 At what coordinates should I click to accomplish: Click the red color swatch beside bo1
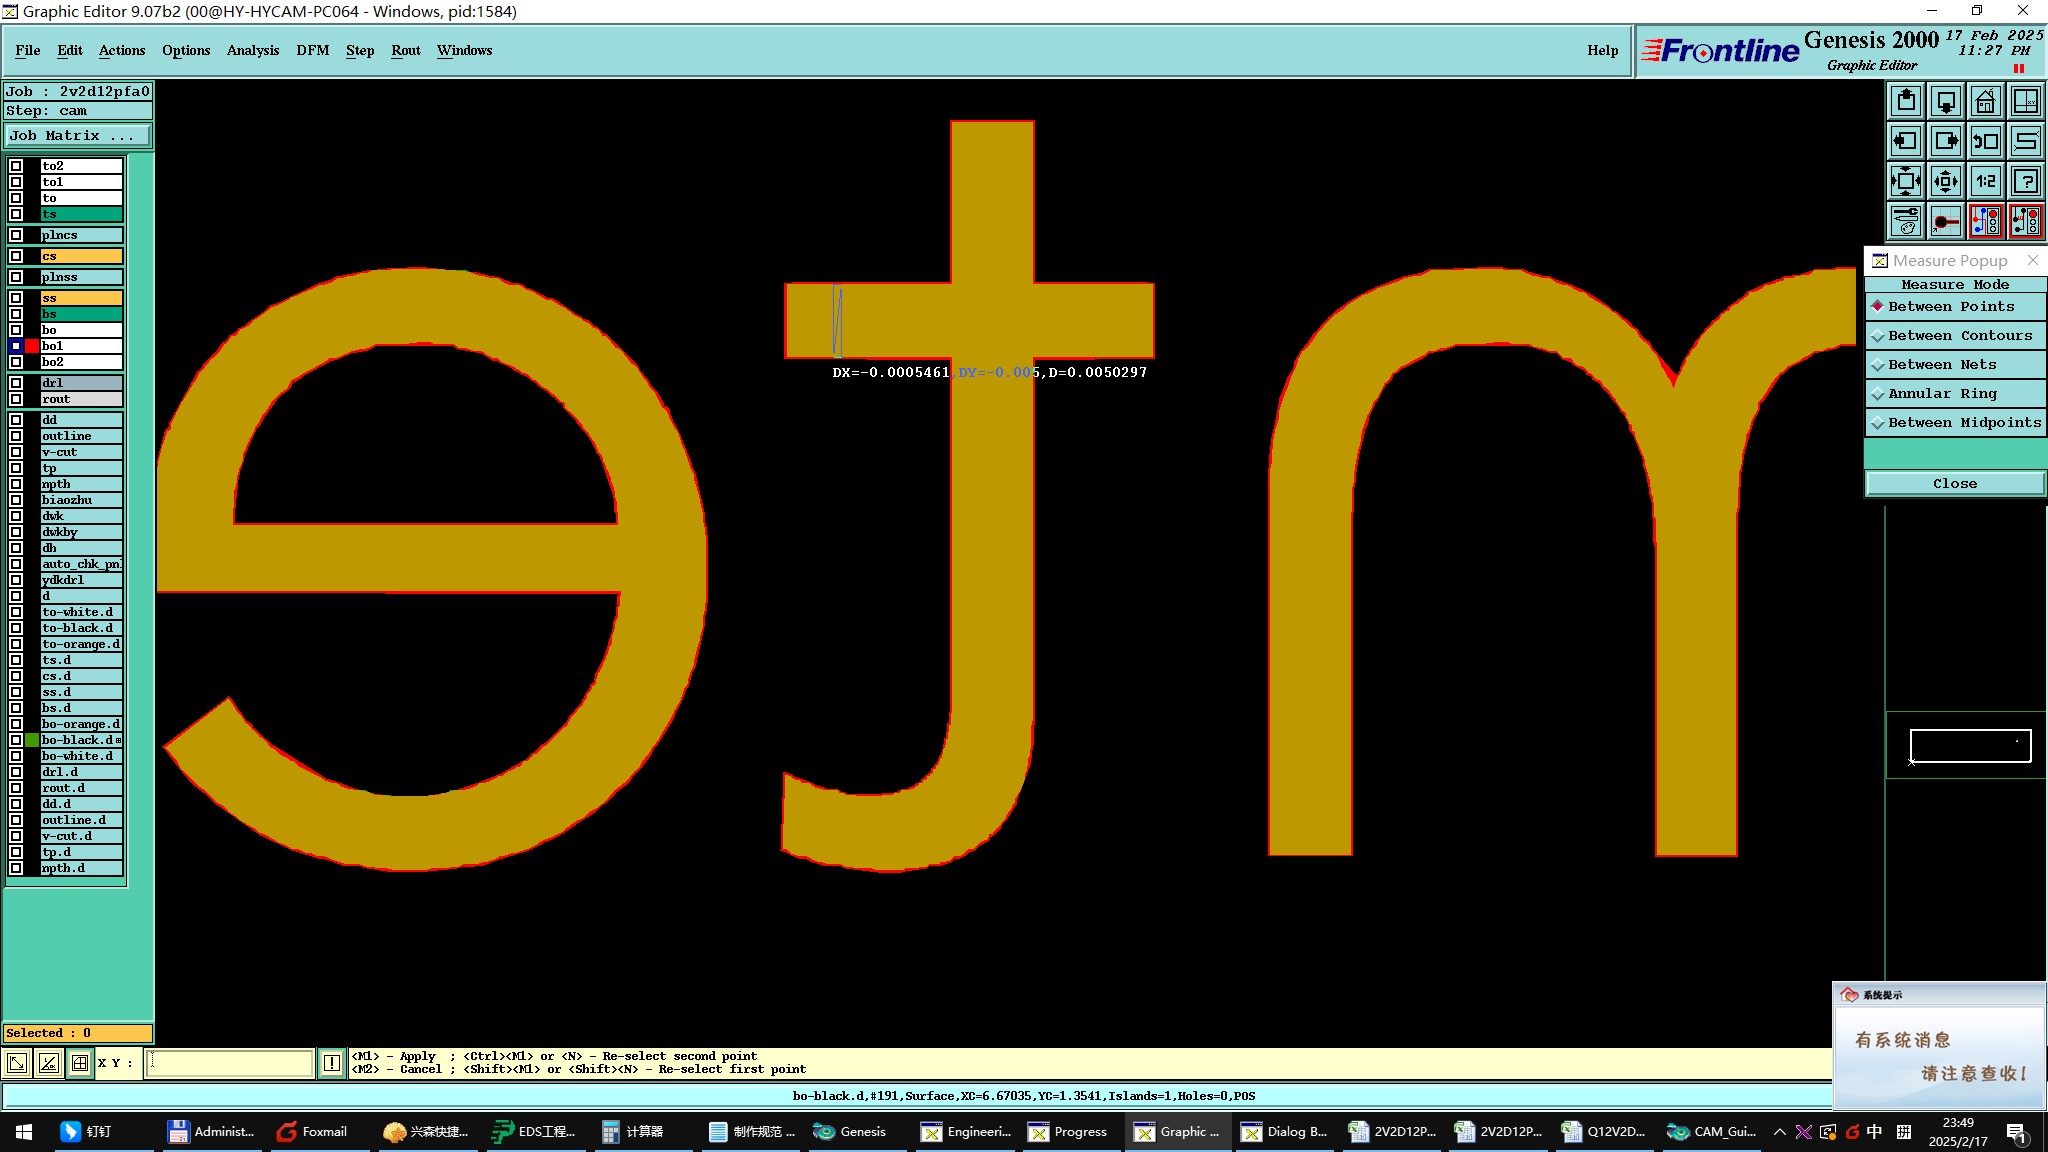point(32,346)
